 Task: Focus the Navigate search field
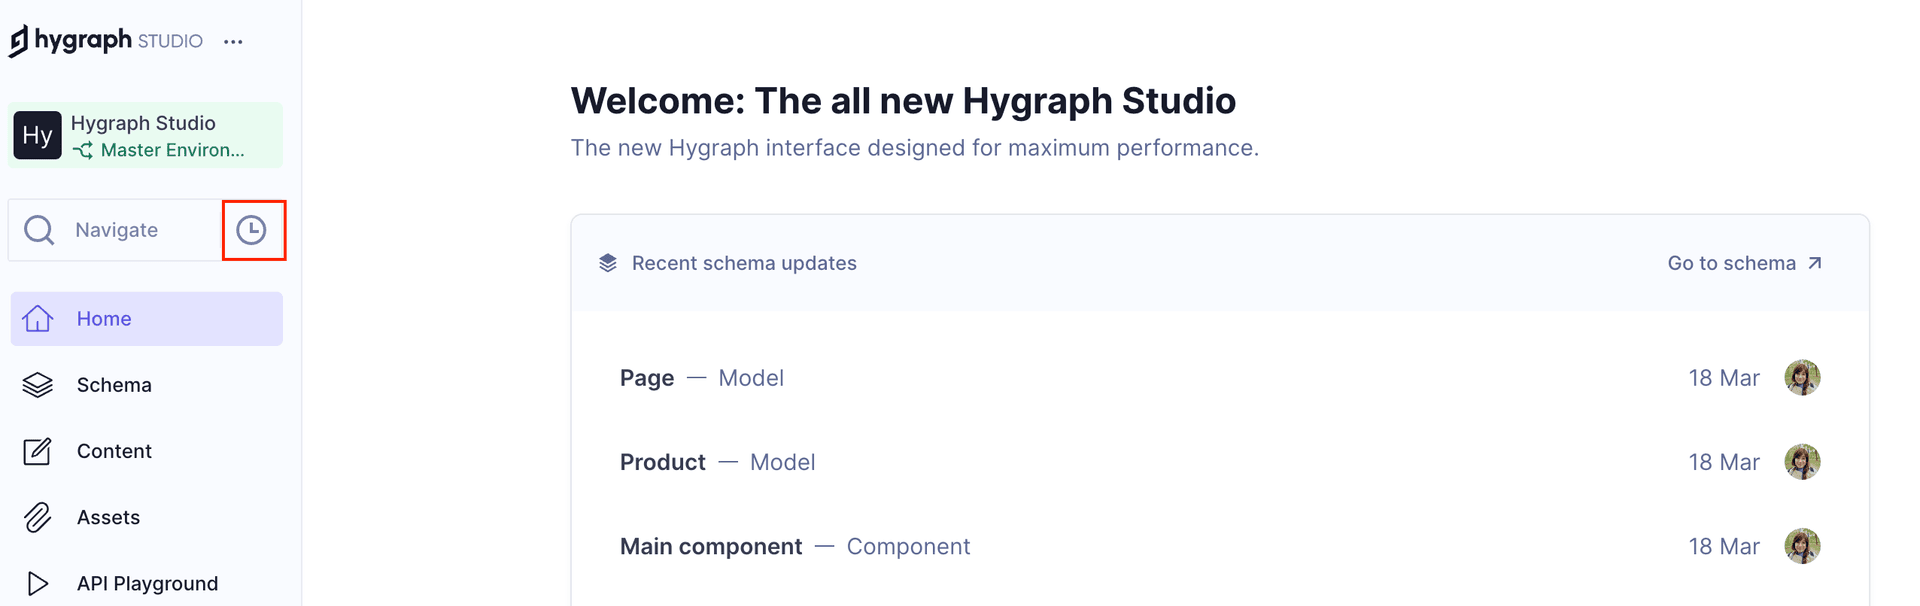(x=140, y=230)
